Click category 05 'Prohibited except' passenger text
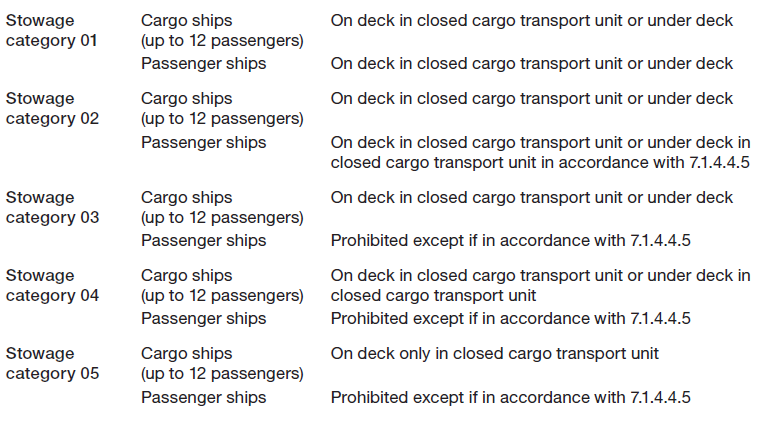 click(x=511, y=397)
